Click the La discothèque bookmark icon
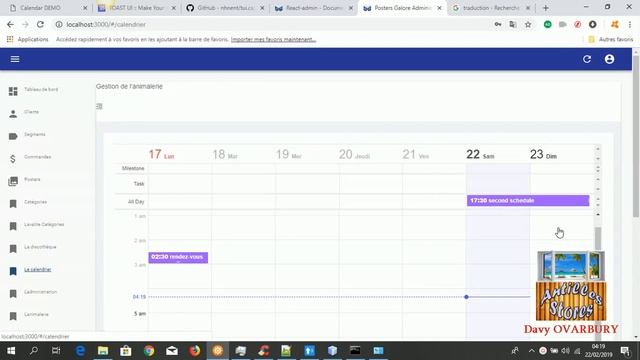 [13, 249]
